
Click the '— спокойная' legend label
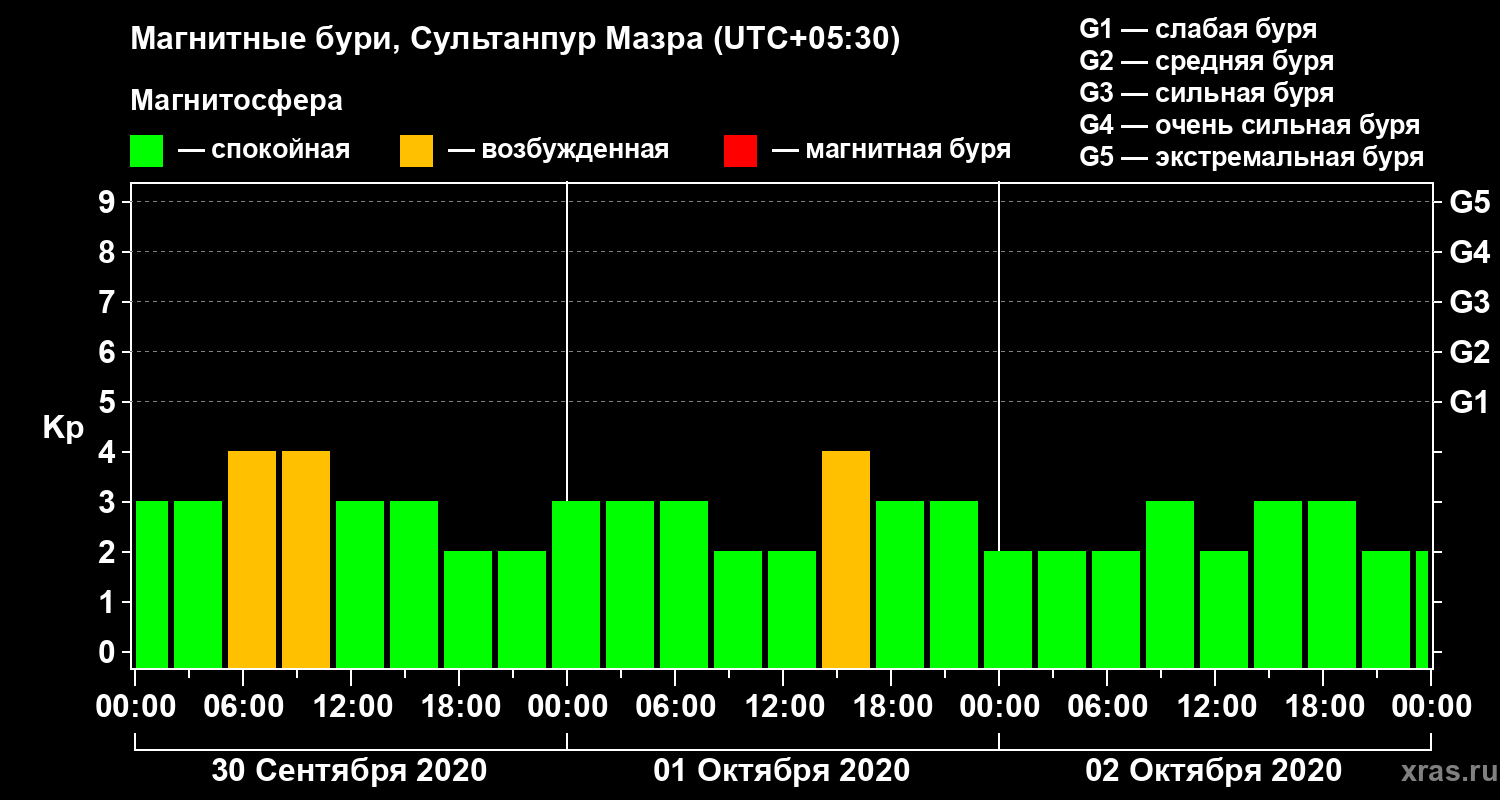coord(263,150)
